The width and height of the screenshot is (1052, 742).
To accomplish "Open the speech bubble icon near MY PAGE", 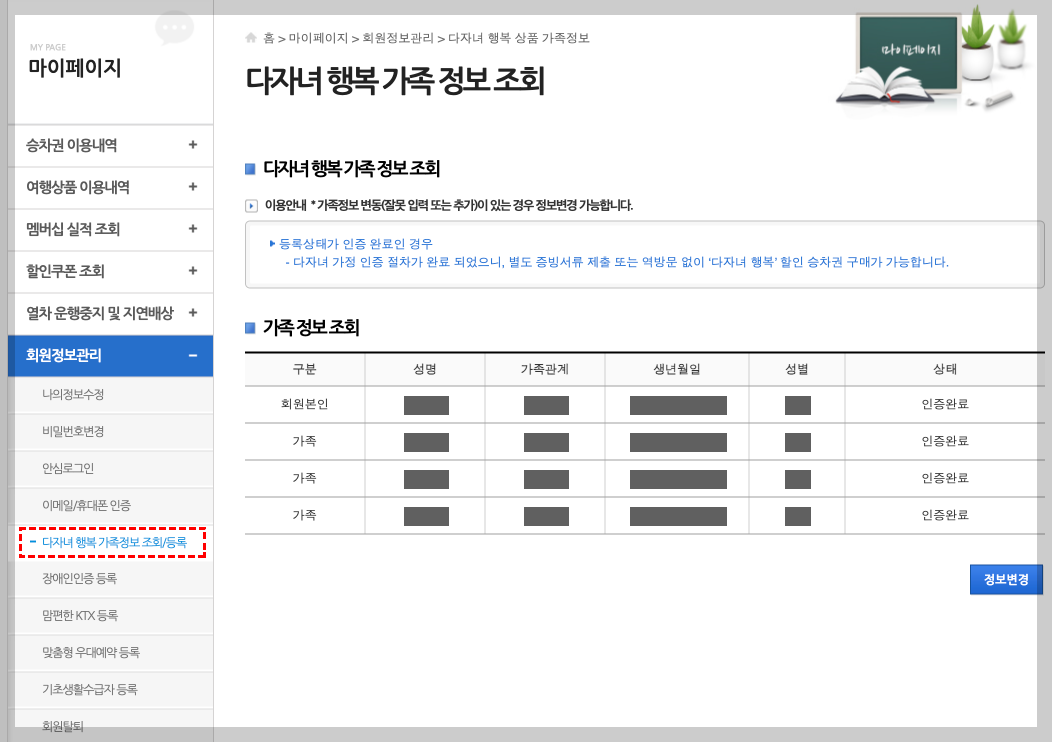I will pyautogui.click(x=174, y=28).
